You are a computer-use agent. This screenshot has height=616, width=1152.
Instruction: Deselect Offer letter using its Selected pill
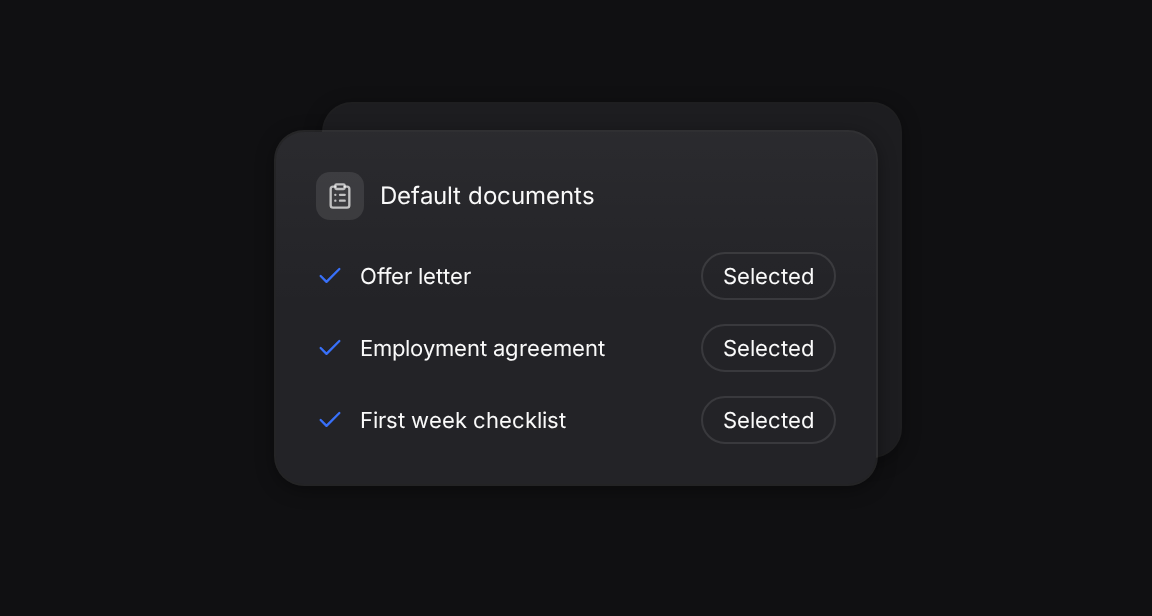(768, 276)
